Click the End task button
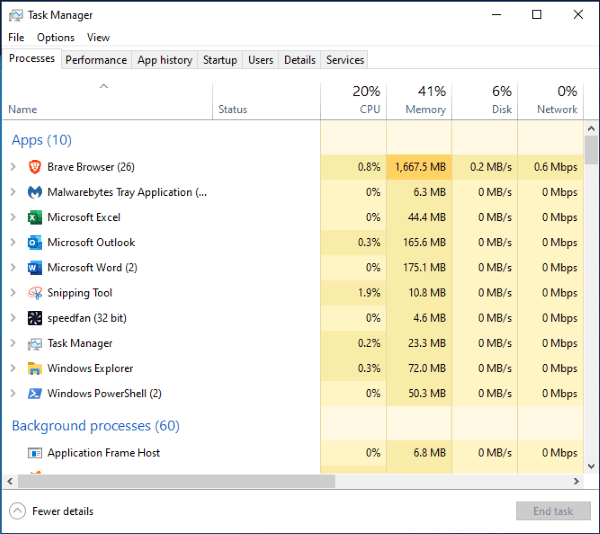The width and height of the screenshot is (600, 534). coord(553,511)
